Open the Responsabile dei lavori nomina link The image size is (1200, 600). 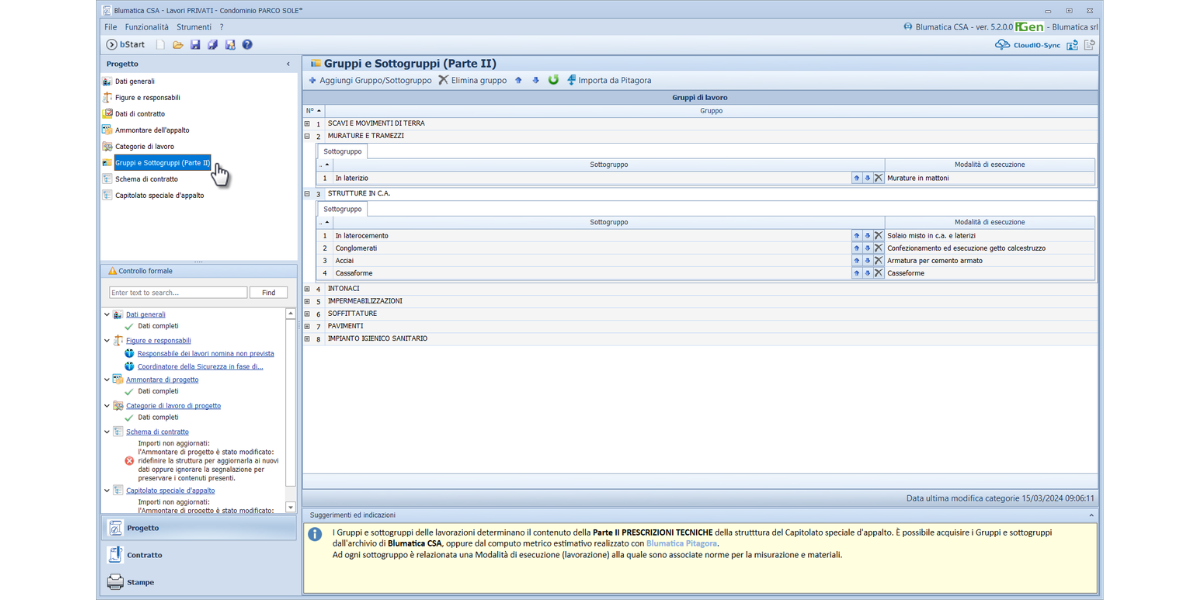(205, 354)
